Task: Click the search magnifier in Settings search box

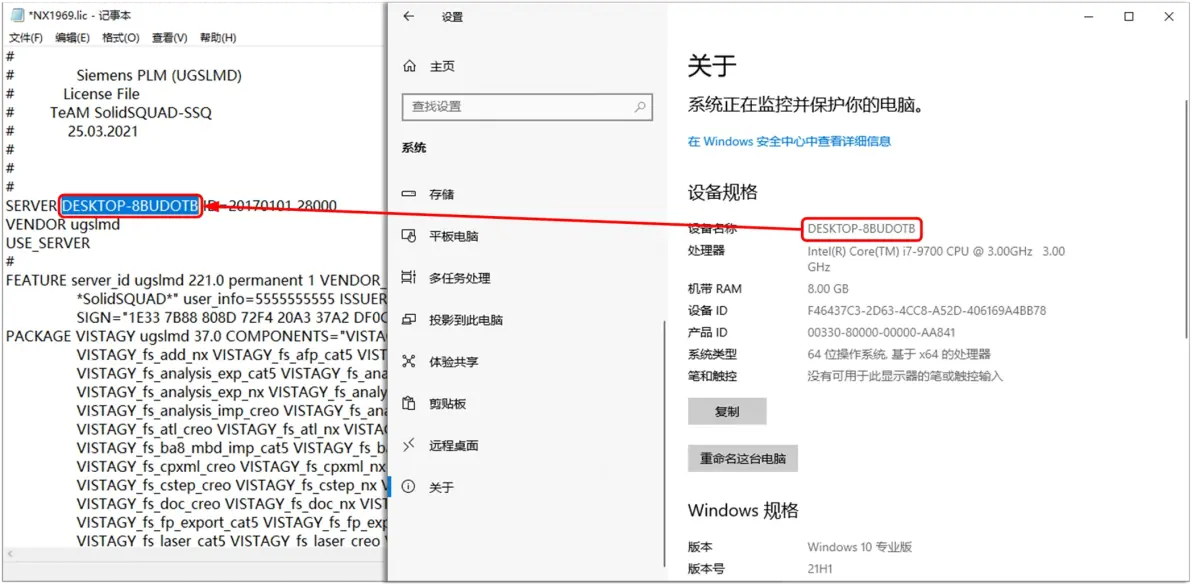Action: pyautogui.click(x=641, y=106)
